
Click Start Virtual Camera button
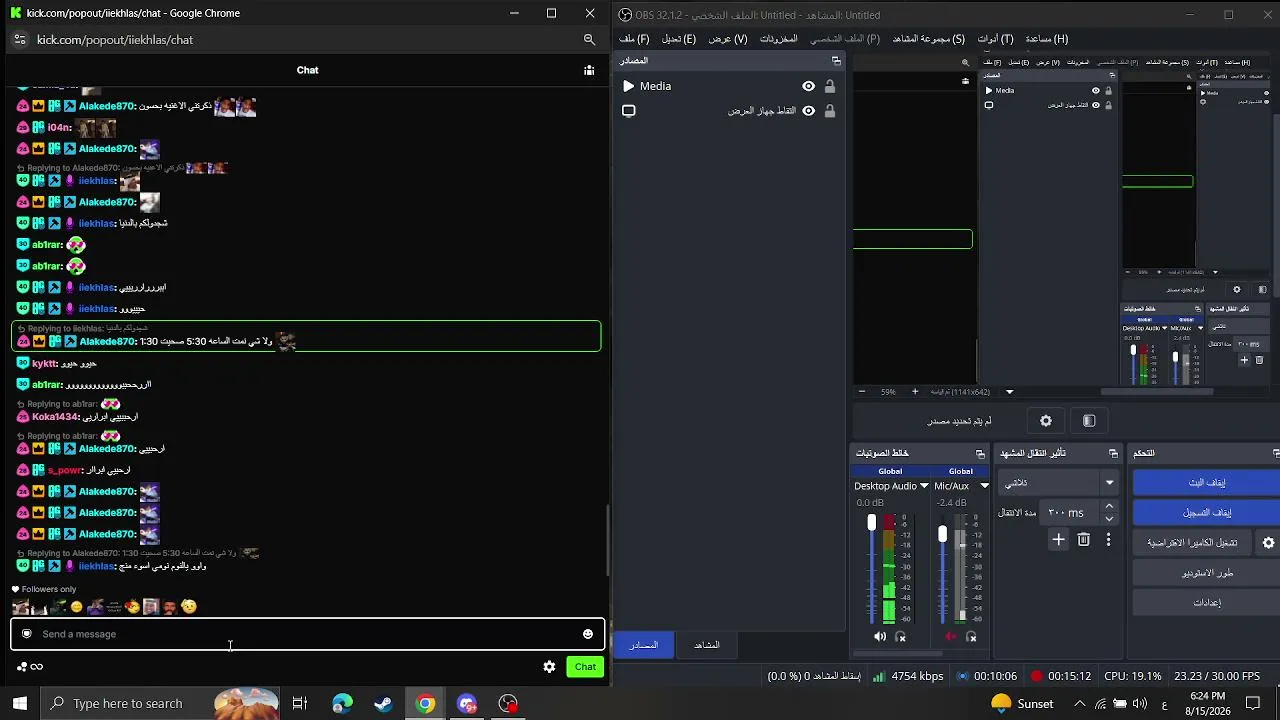pyautogui.click(x=1193, y=543)
